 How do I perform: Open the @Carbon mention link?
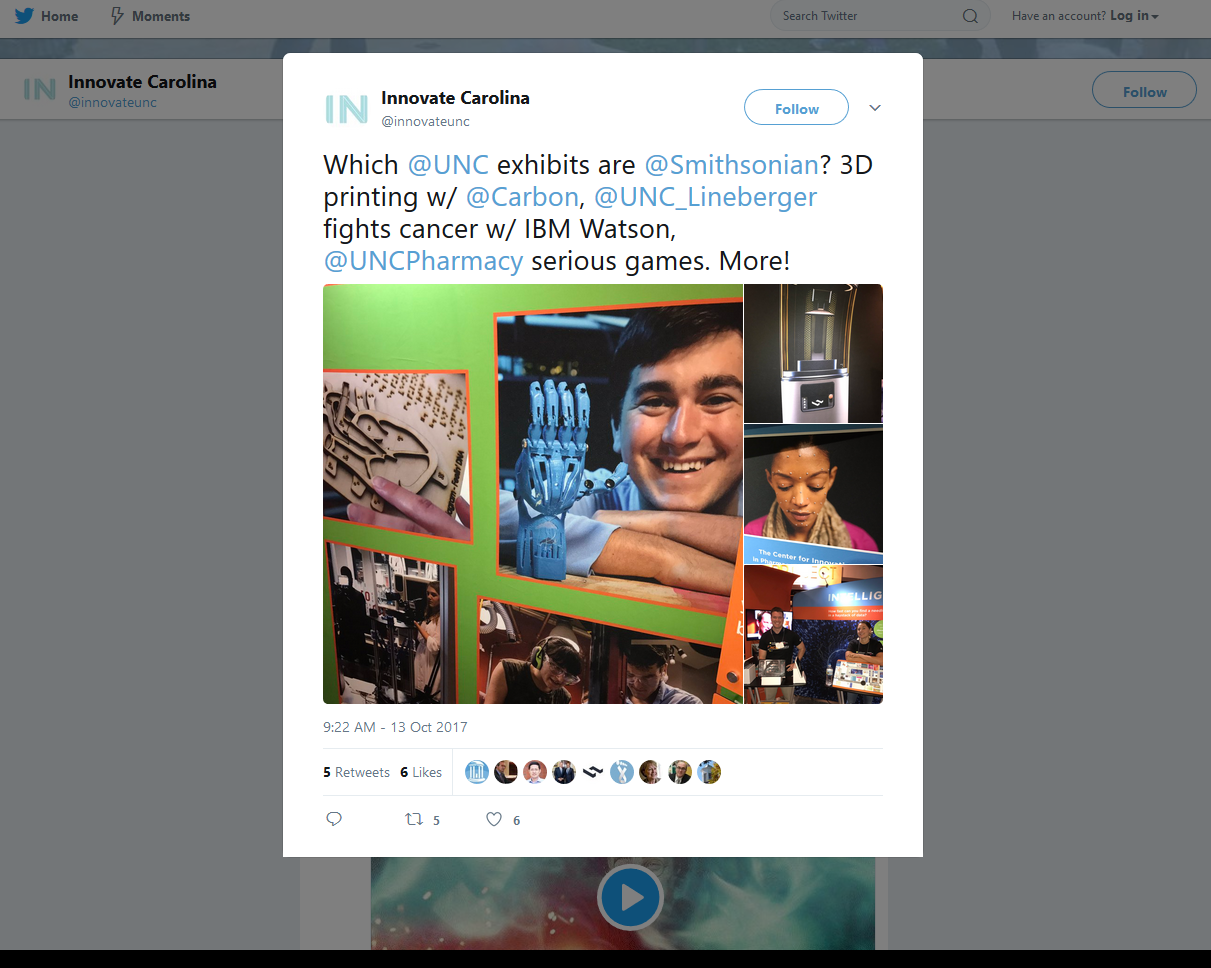coord(522,197)
